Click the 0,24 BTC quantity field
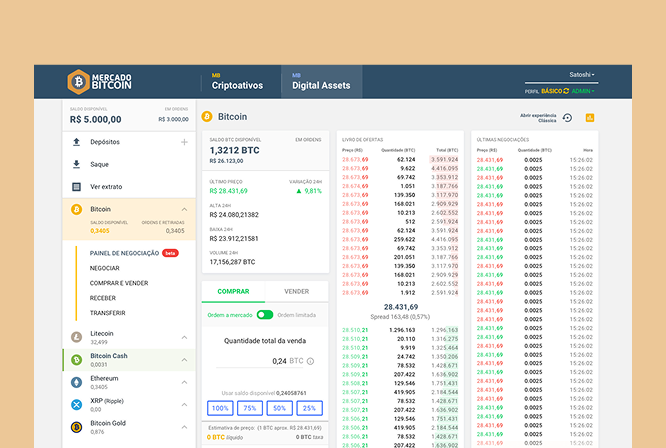 [x=260, y=361]
